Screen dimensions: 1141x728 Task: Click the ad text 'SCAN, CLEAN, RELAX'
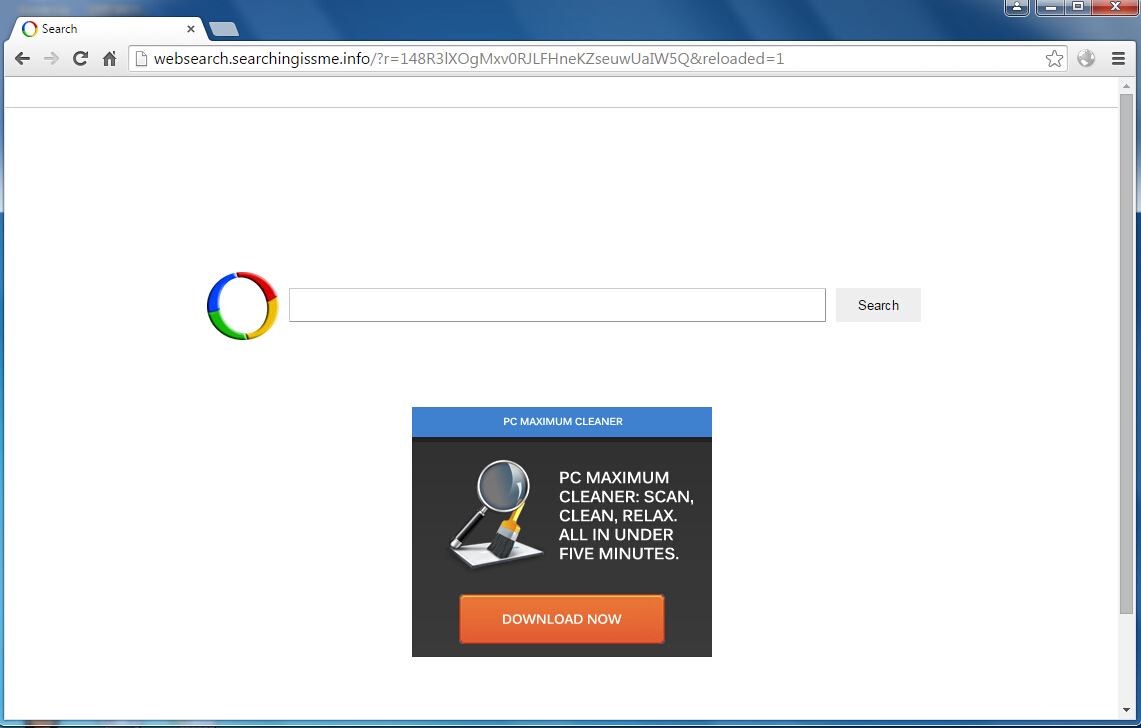[x=626, y=506]
